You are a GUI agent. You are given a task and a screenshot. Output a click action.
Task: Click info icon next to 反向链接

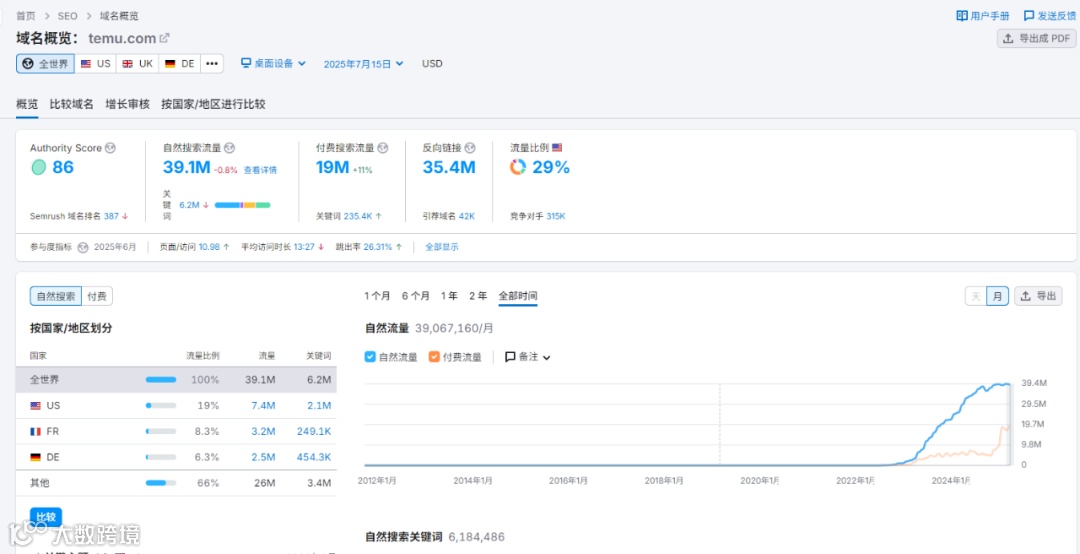pyautogui.click(x=470, y=148)
